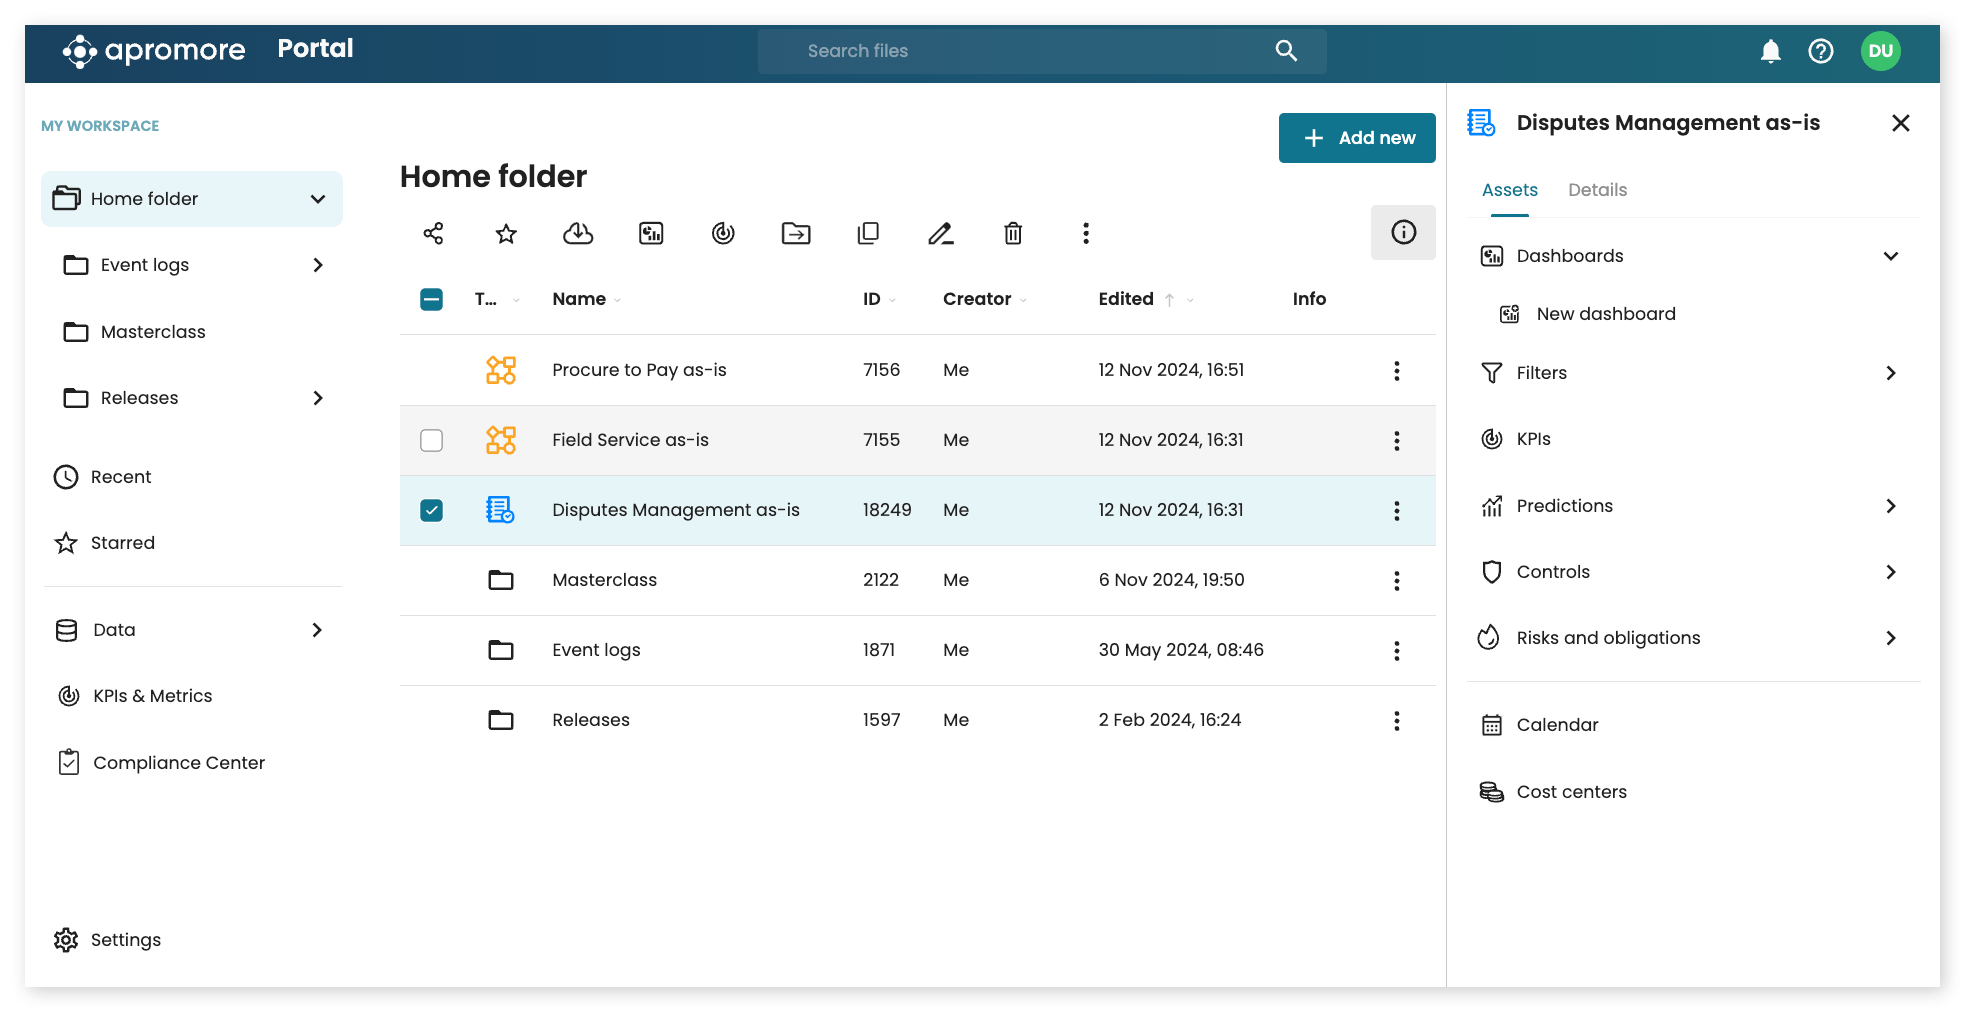Check the Field Service as-is checkbox

(431, 440)
